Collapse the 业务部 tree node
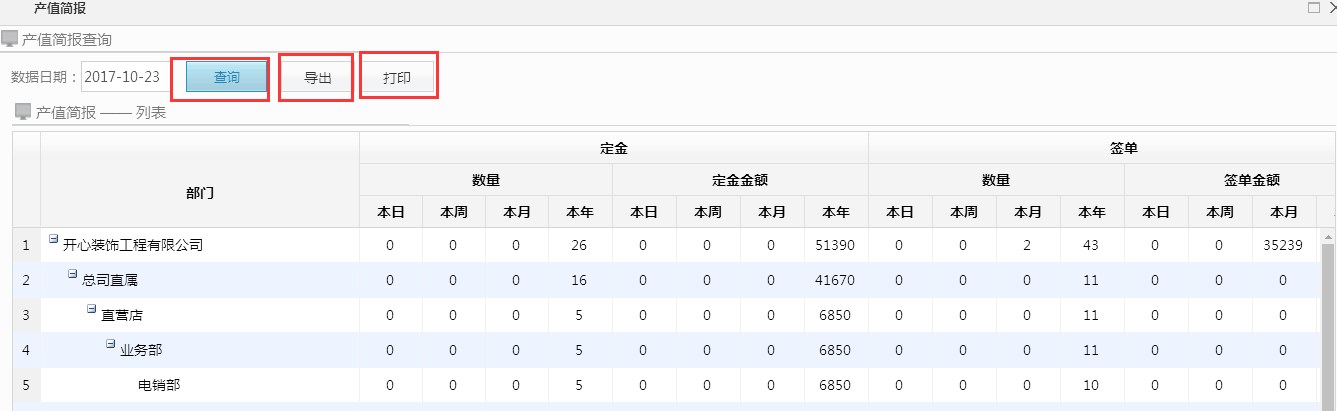 110,344
